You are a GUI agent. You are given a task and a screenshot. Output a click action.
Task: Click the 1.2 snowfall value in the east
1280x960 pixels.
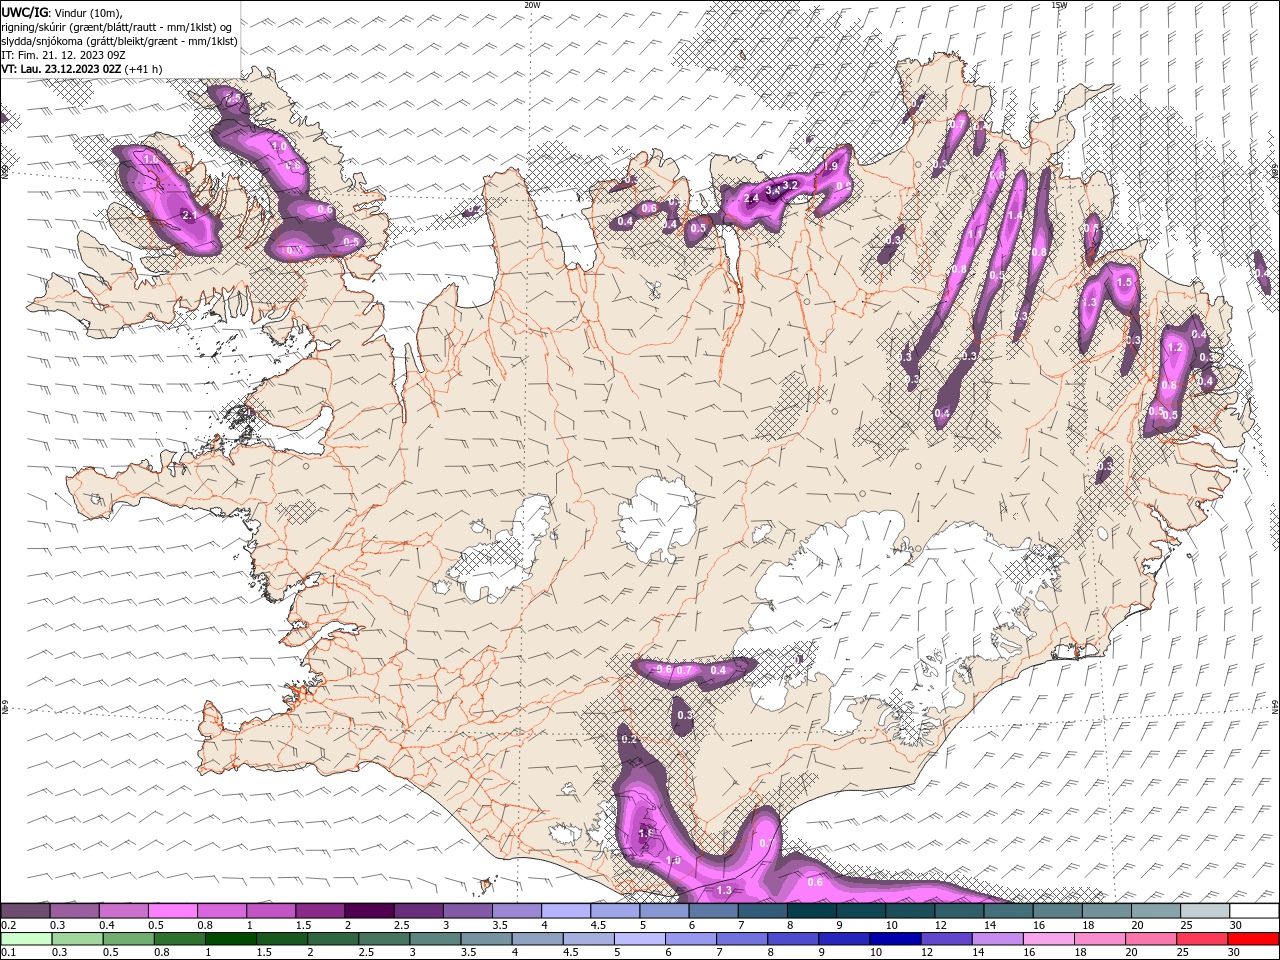pyautogui.click(x=1176, y=348)
